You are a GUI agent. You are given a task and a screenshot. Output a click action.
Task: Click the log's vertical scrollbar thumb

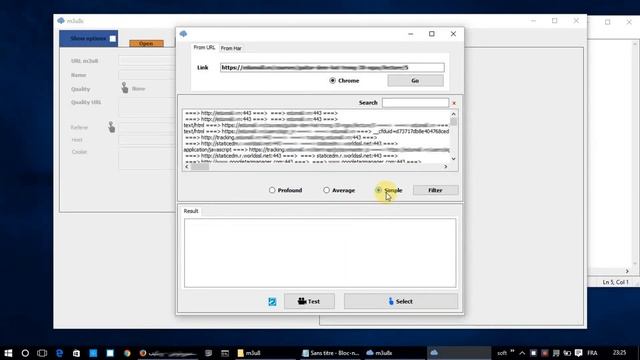coord(453,122)
